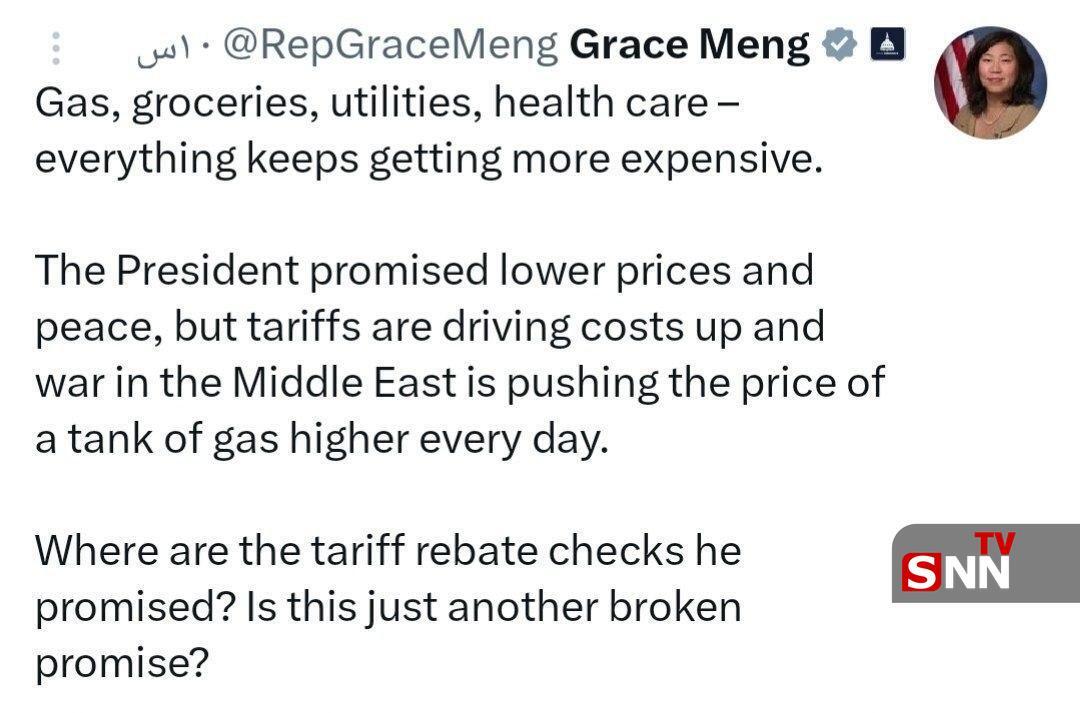Click the final word "promise?" of the tweet

(121, 663)
